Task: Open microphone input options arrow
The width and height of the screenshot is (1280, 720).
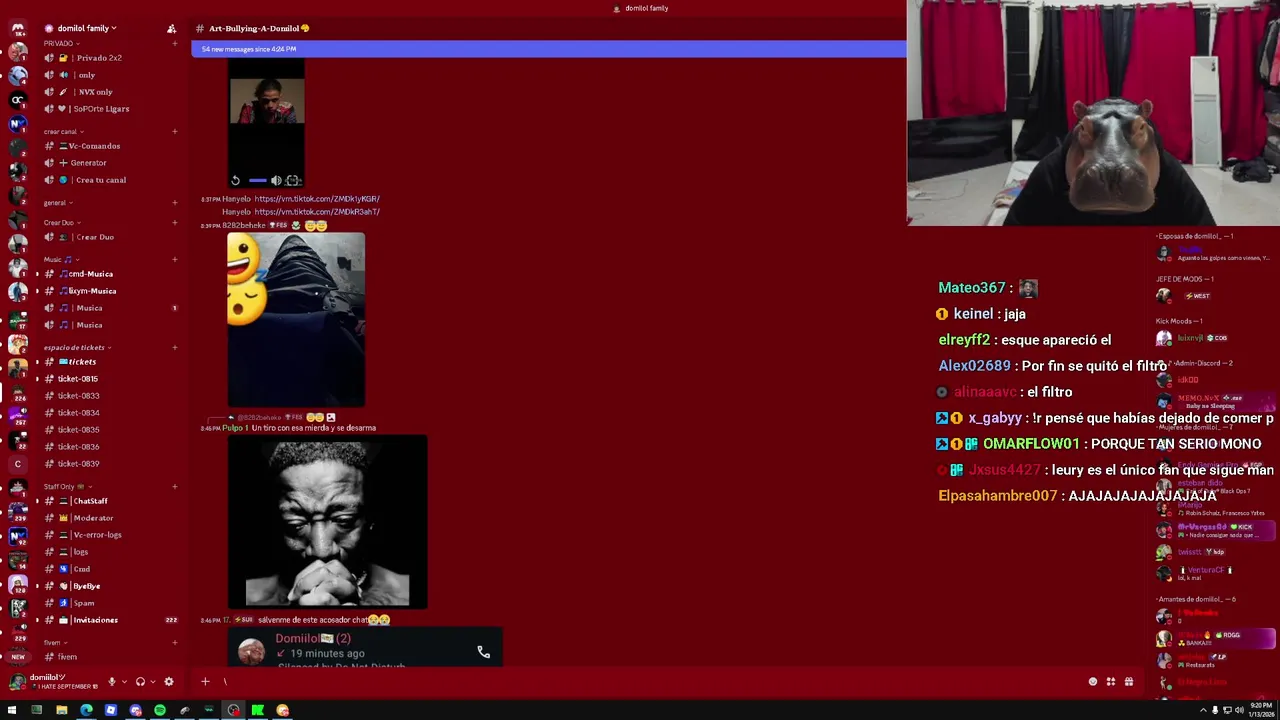Action: [x=124, y=682]
